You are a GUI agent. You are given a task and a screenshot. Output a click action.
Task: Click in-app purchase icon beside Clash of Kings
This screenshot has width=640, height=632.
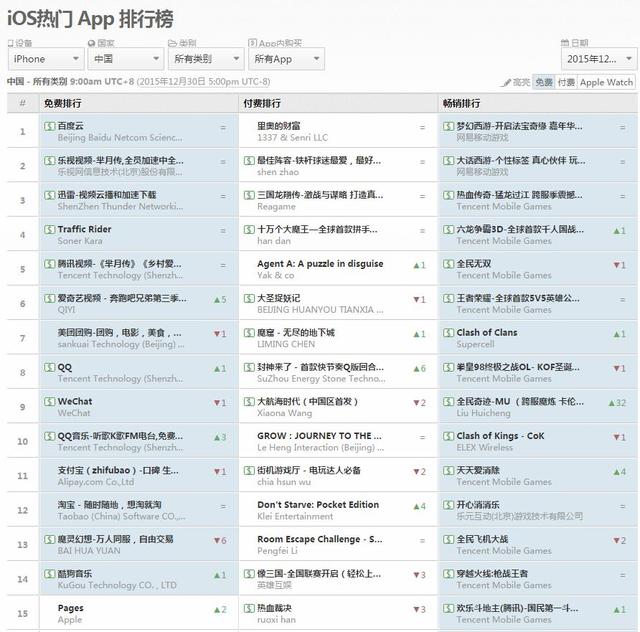pos(449,436)
